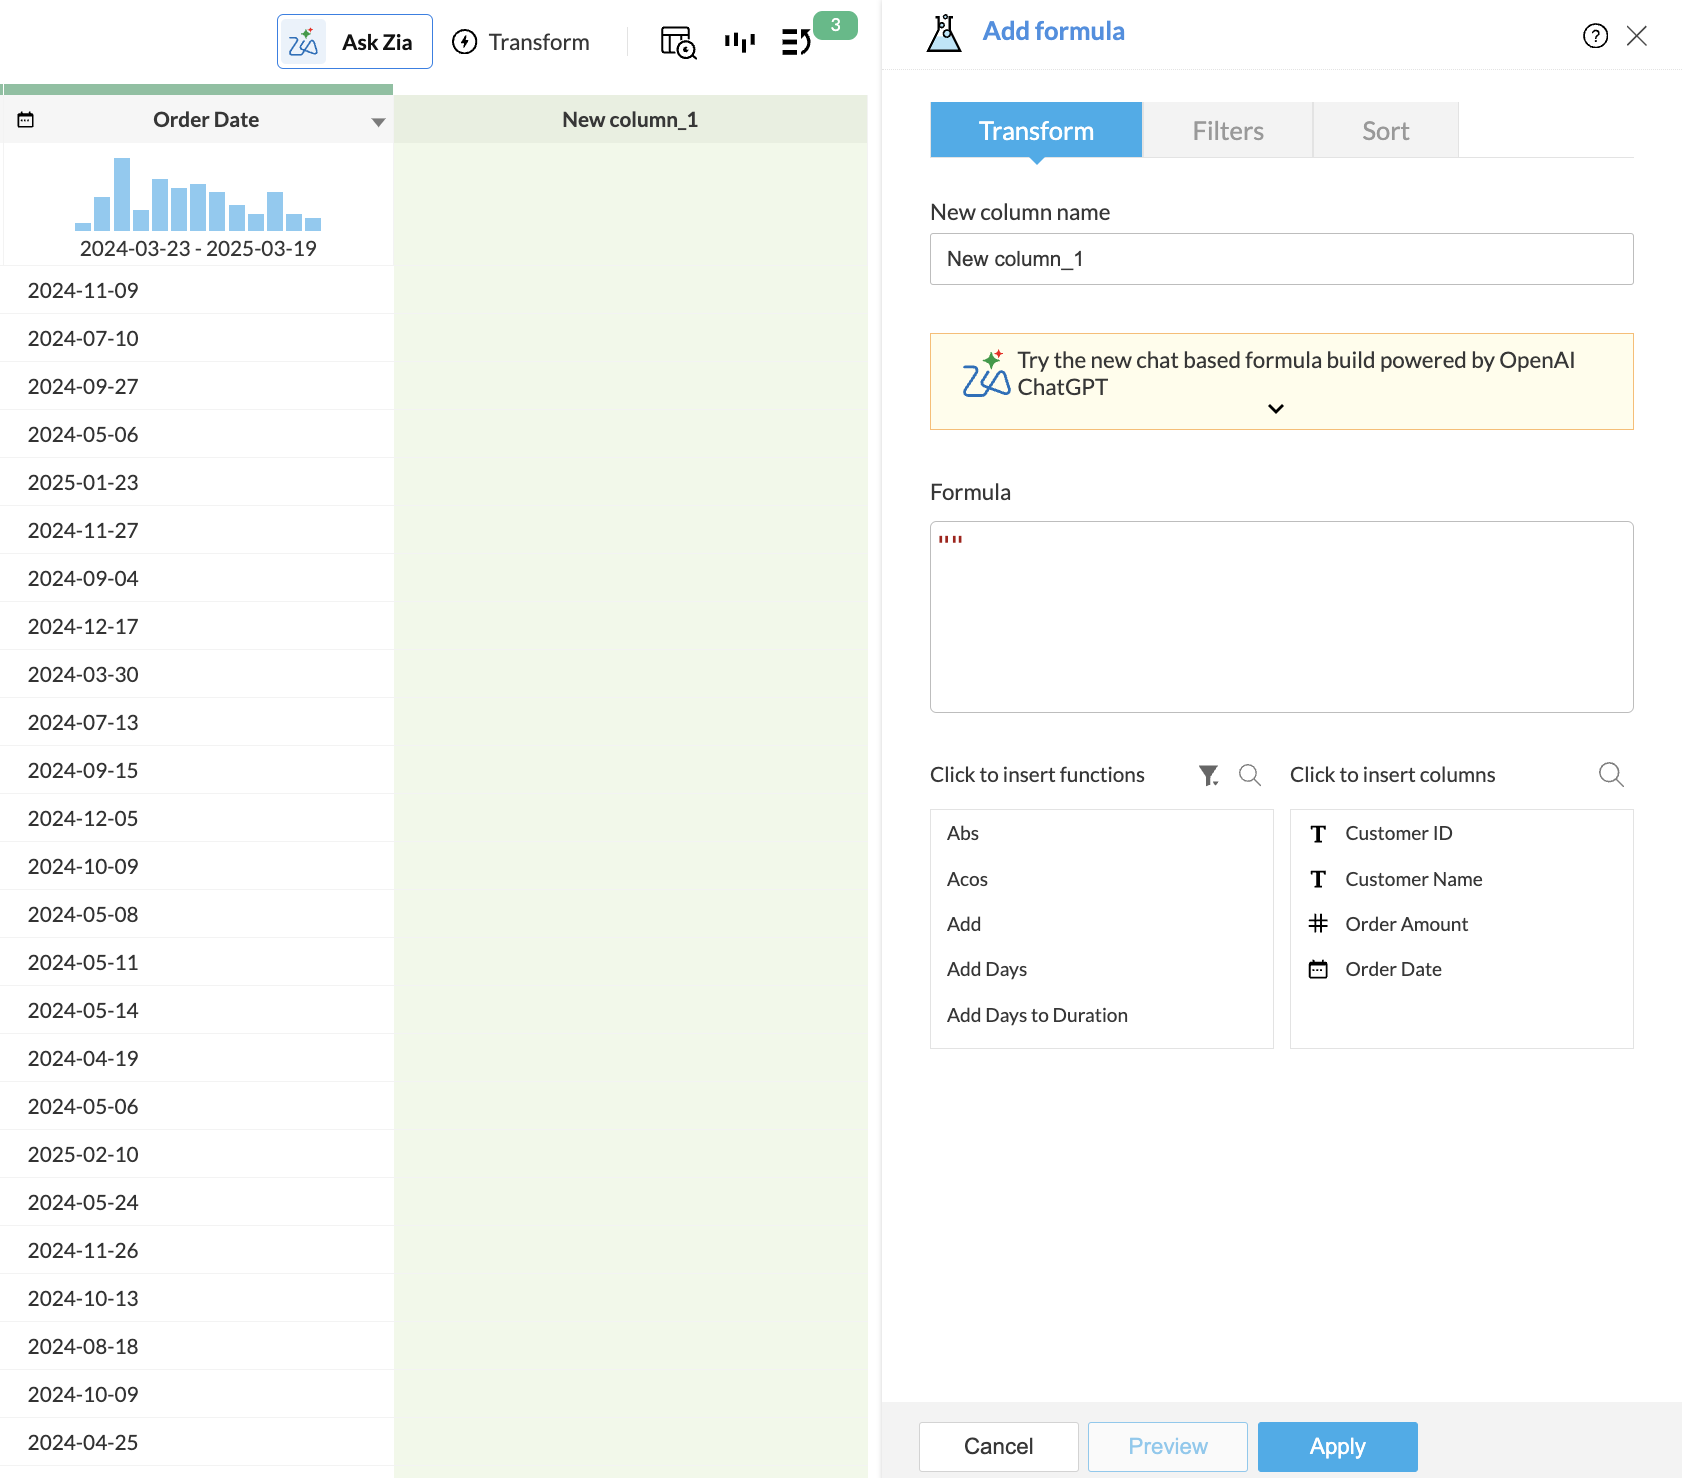The image size is (1682, 1478).
Task: Select the 2024-09-15 date cell
Action: click(x=197, y=770)
